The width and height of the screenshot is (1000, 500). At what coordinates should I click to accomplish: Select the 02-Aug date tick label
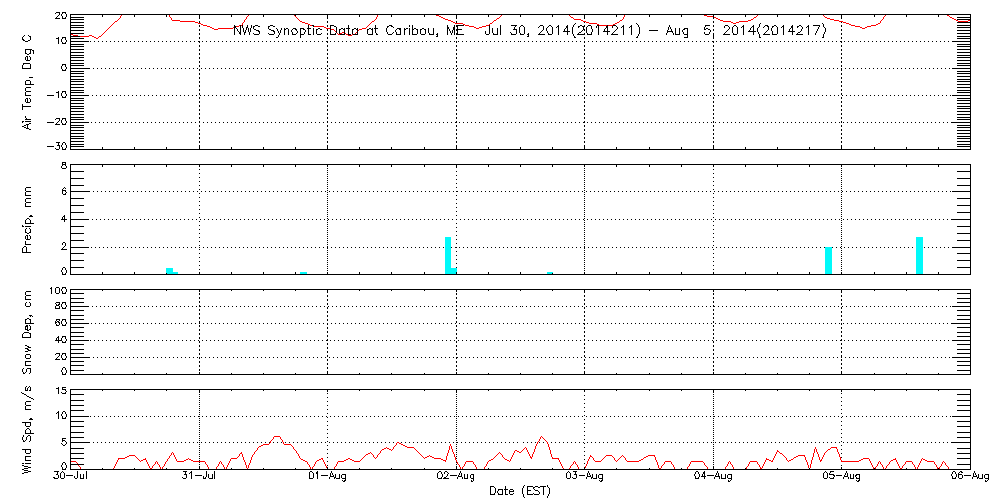point(457,477)
